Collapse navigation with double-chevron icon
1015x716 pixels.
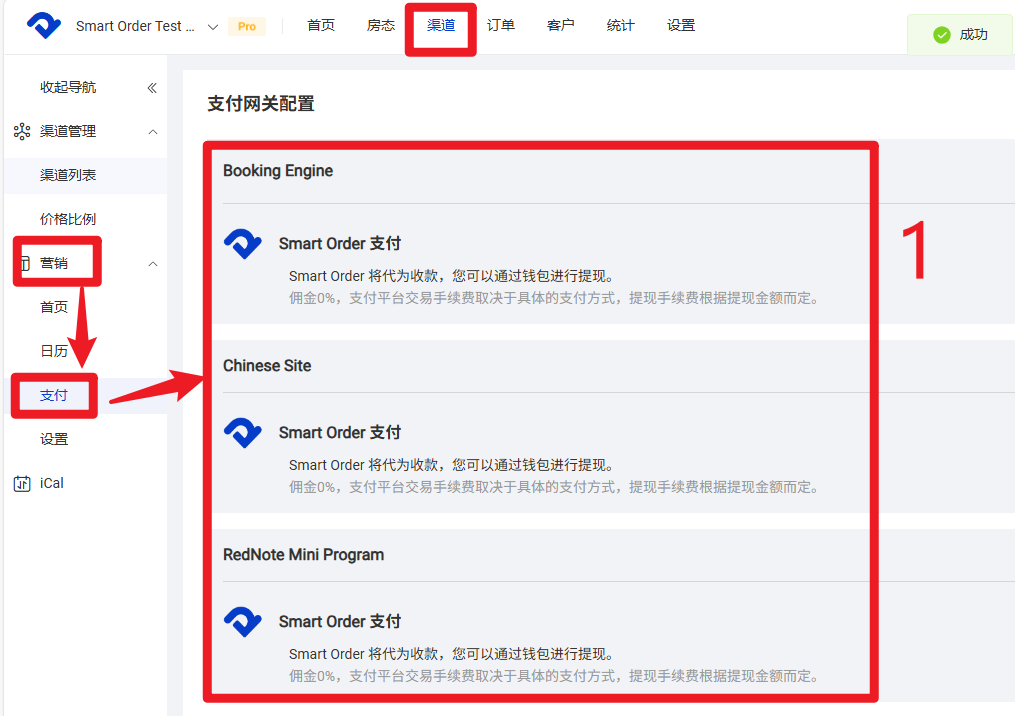pyautogui.click(x=152, y=88)
